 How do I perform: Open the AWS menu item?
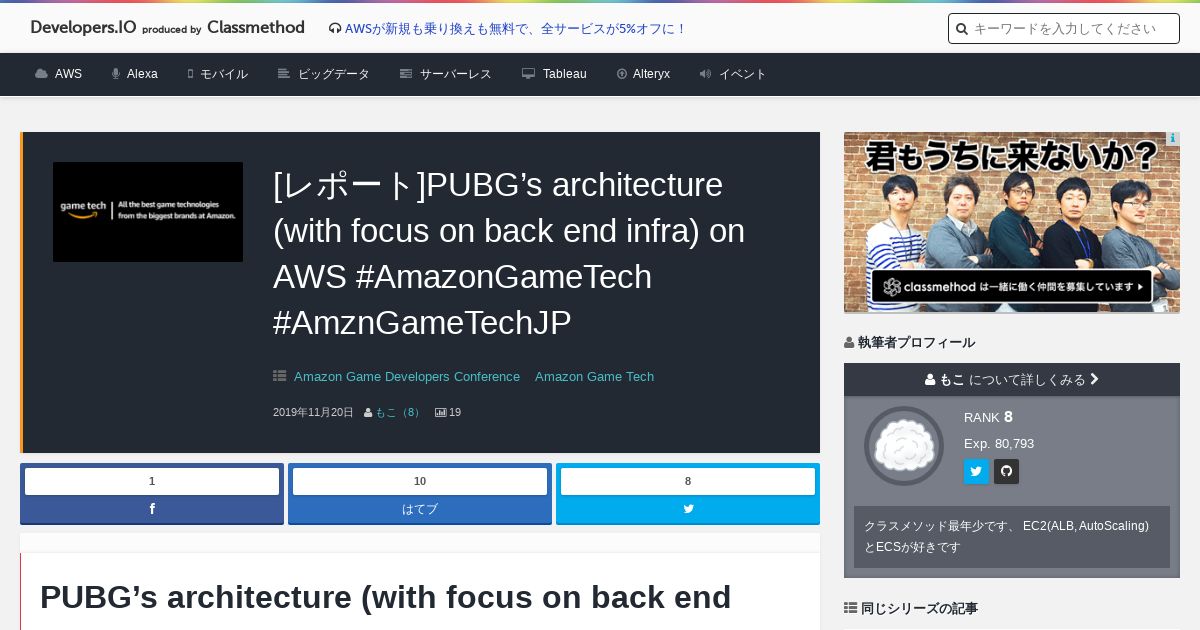pyautogui.click(x=59, y=74)
